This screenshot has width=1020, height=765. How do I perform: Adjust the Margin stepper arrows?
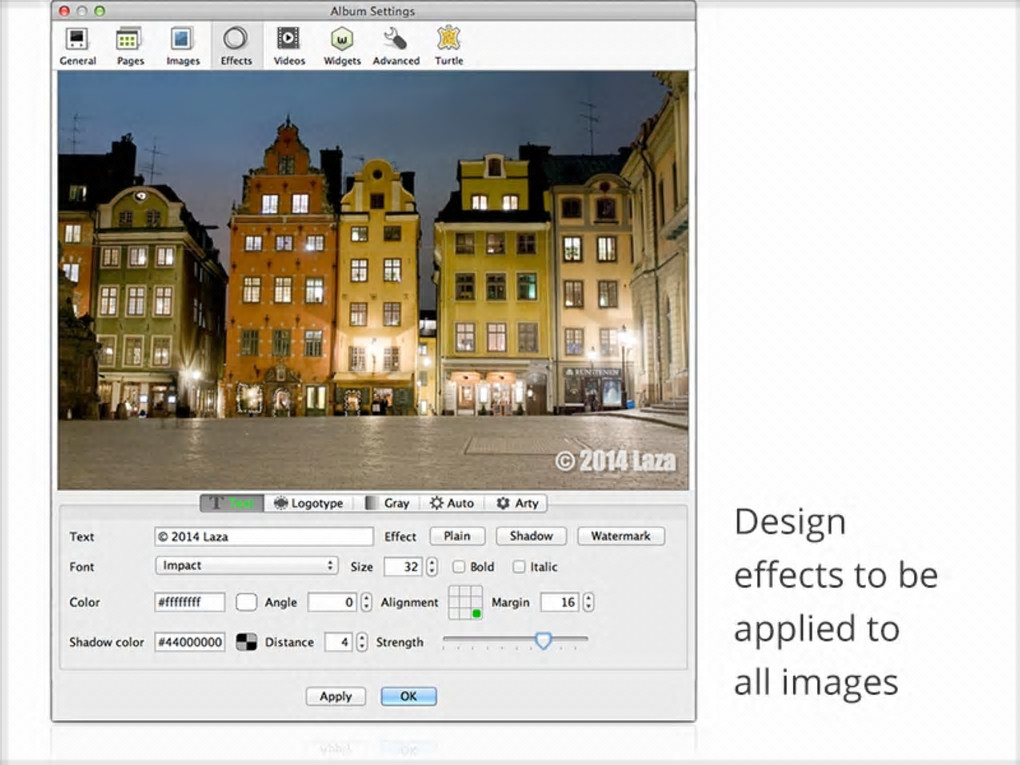pyautogui.click(x=588, y=602)
